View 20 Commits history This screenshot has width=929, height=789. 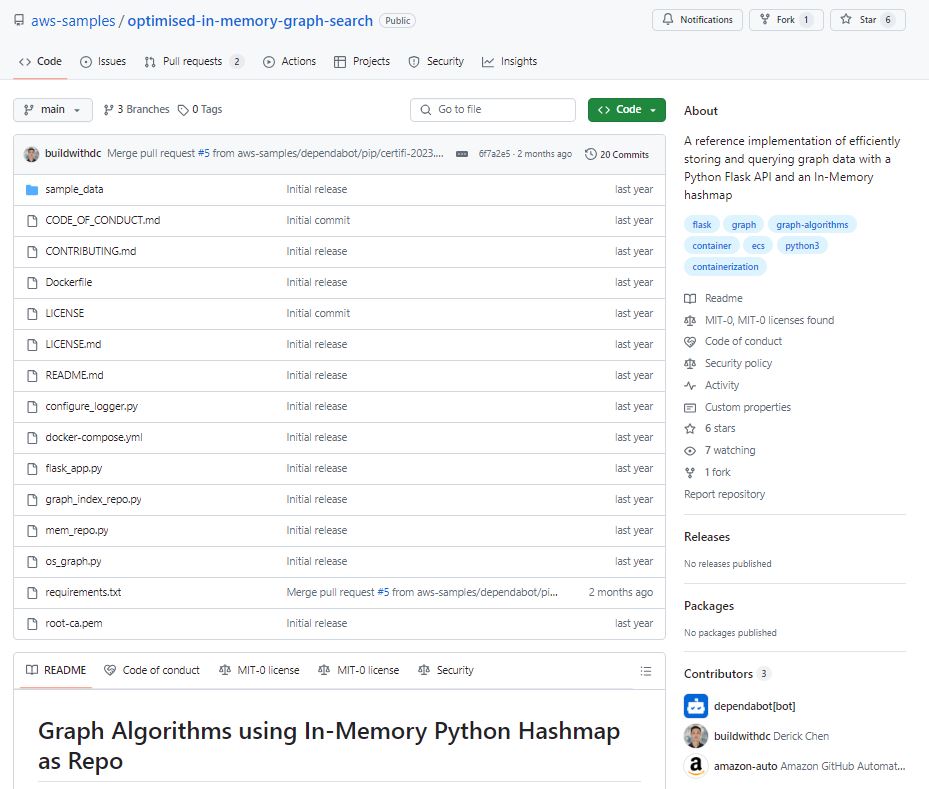point(617,155)
